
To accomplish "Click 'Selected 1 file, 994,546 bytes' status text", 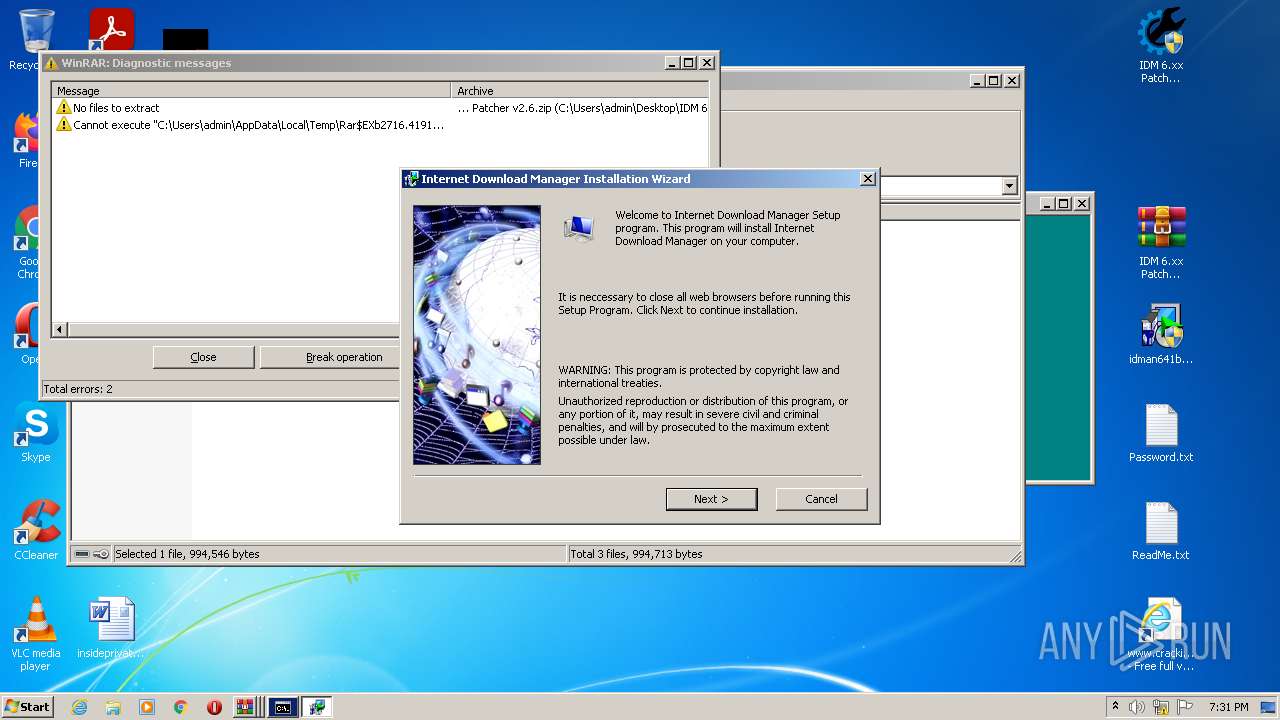I will pos(187,554).
